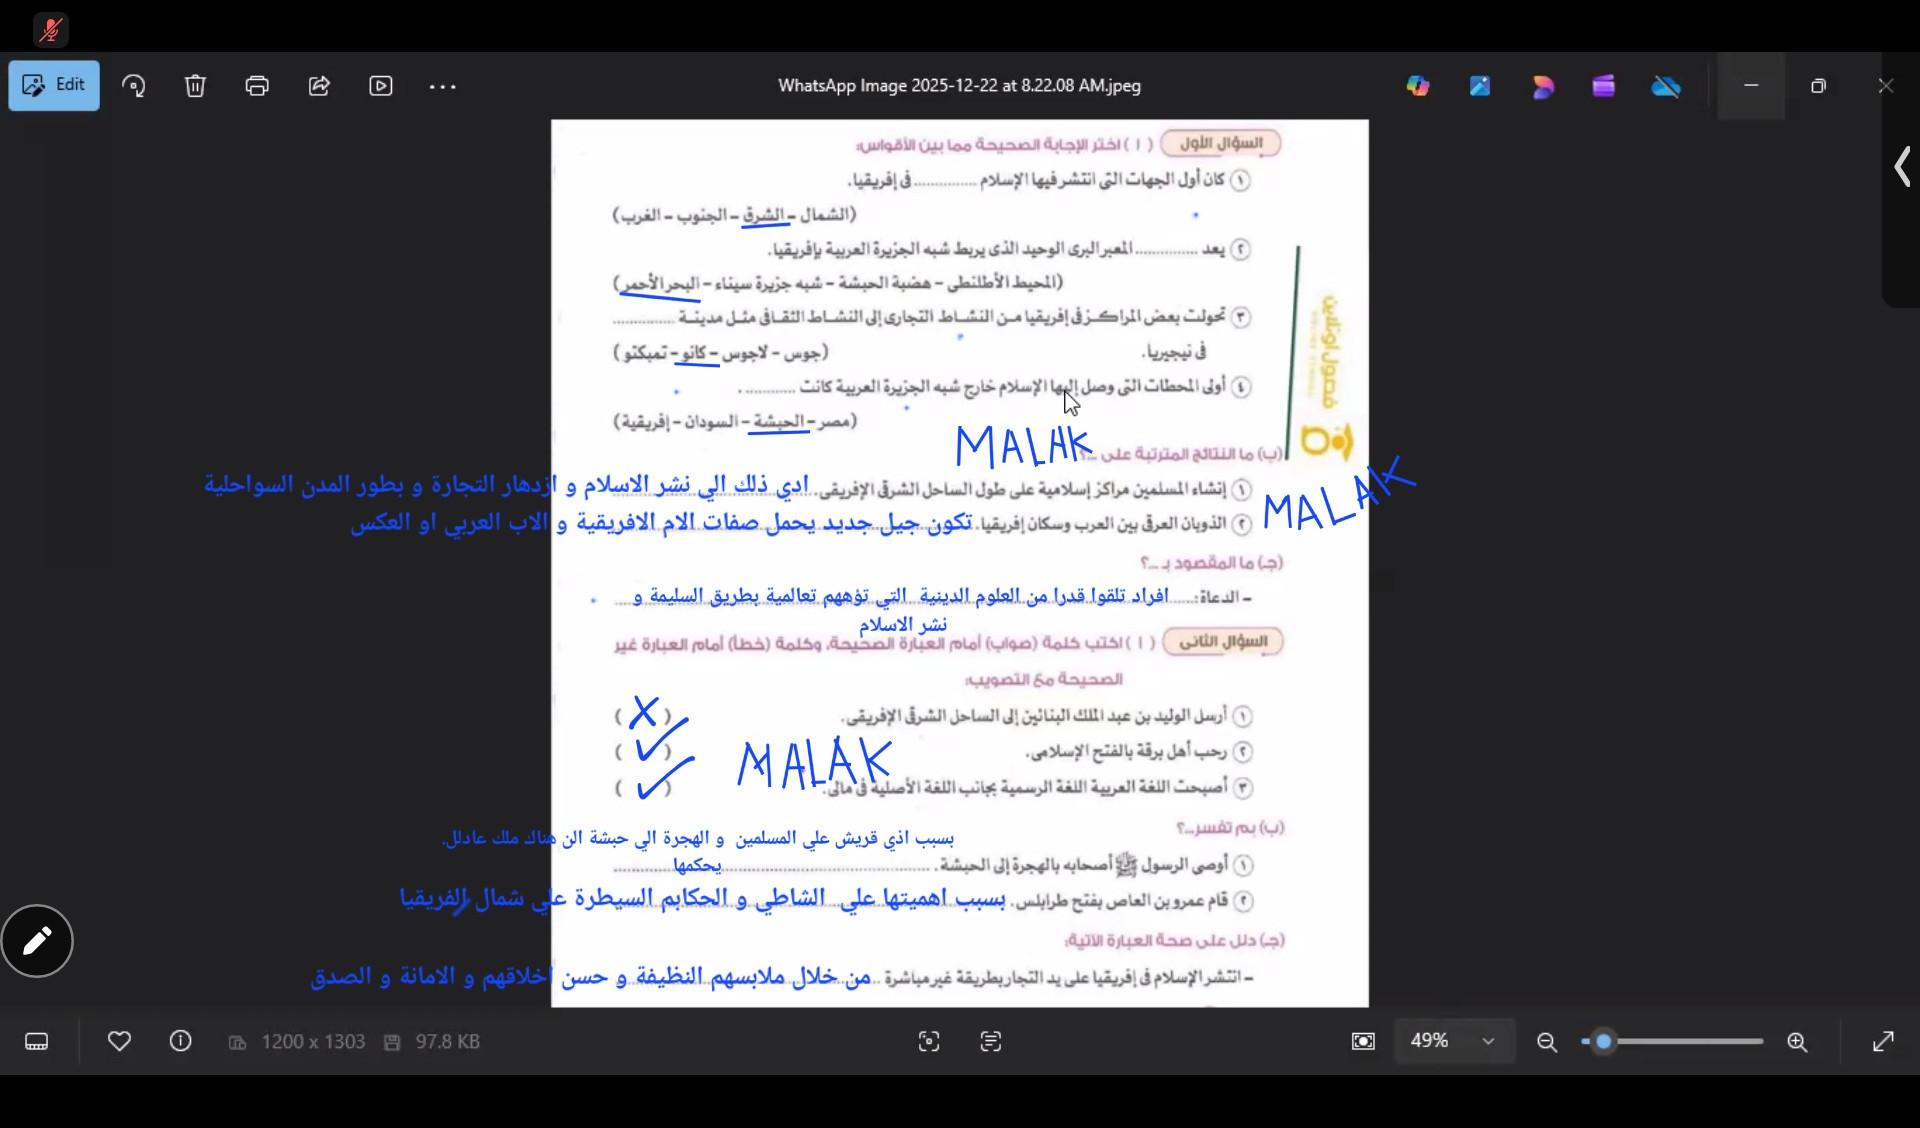Toggle the muted microphone indicator

(50, 30)
